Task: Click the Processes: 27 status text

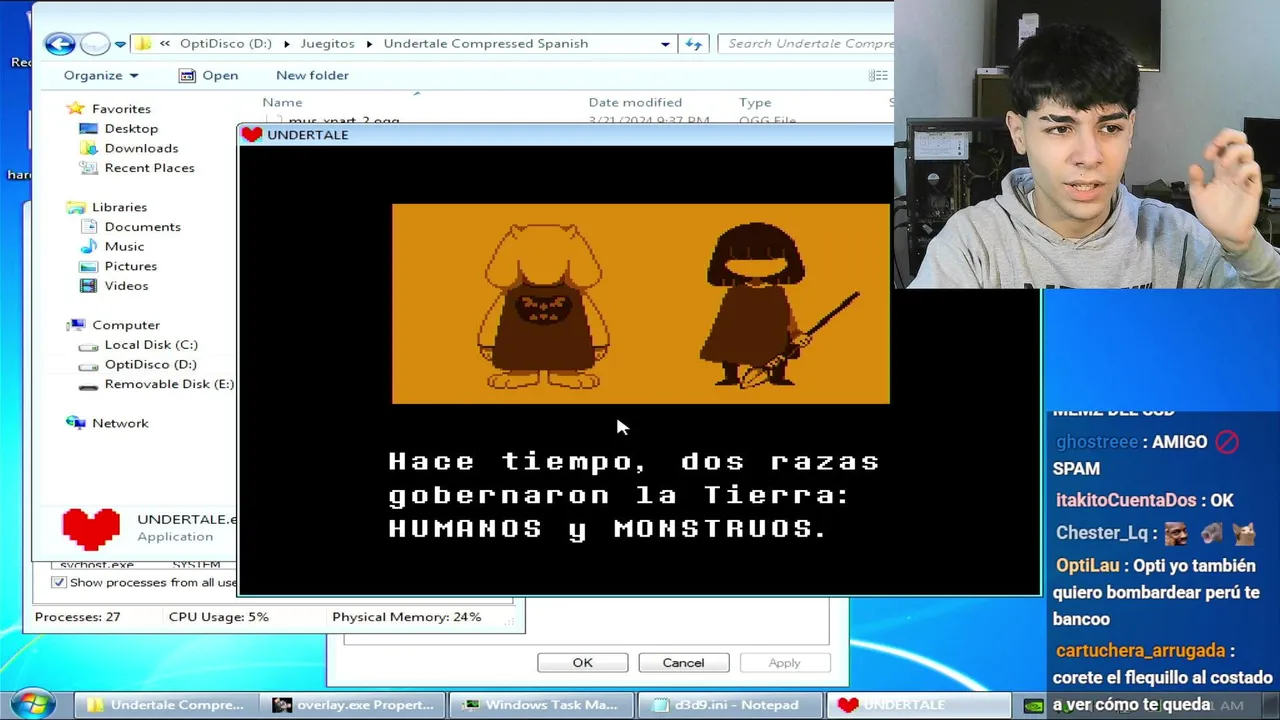Action: coord(77,617)
